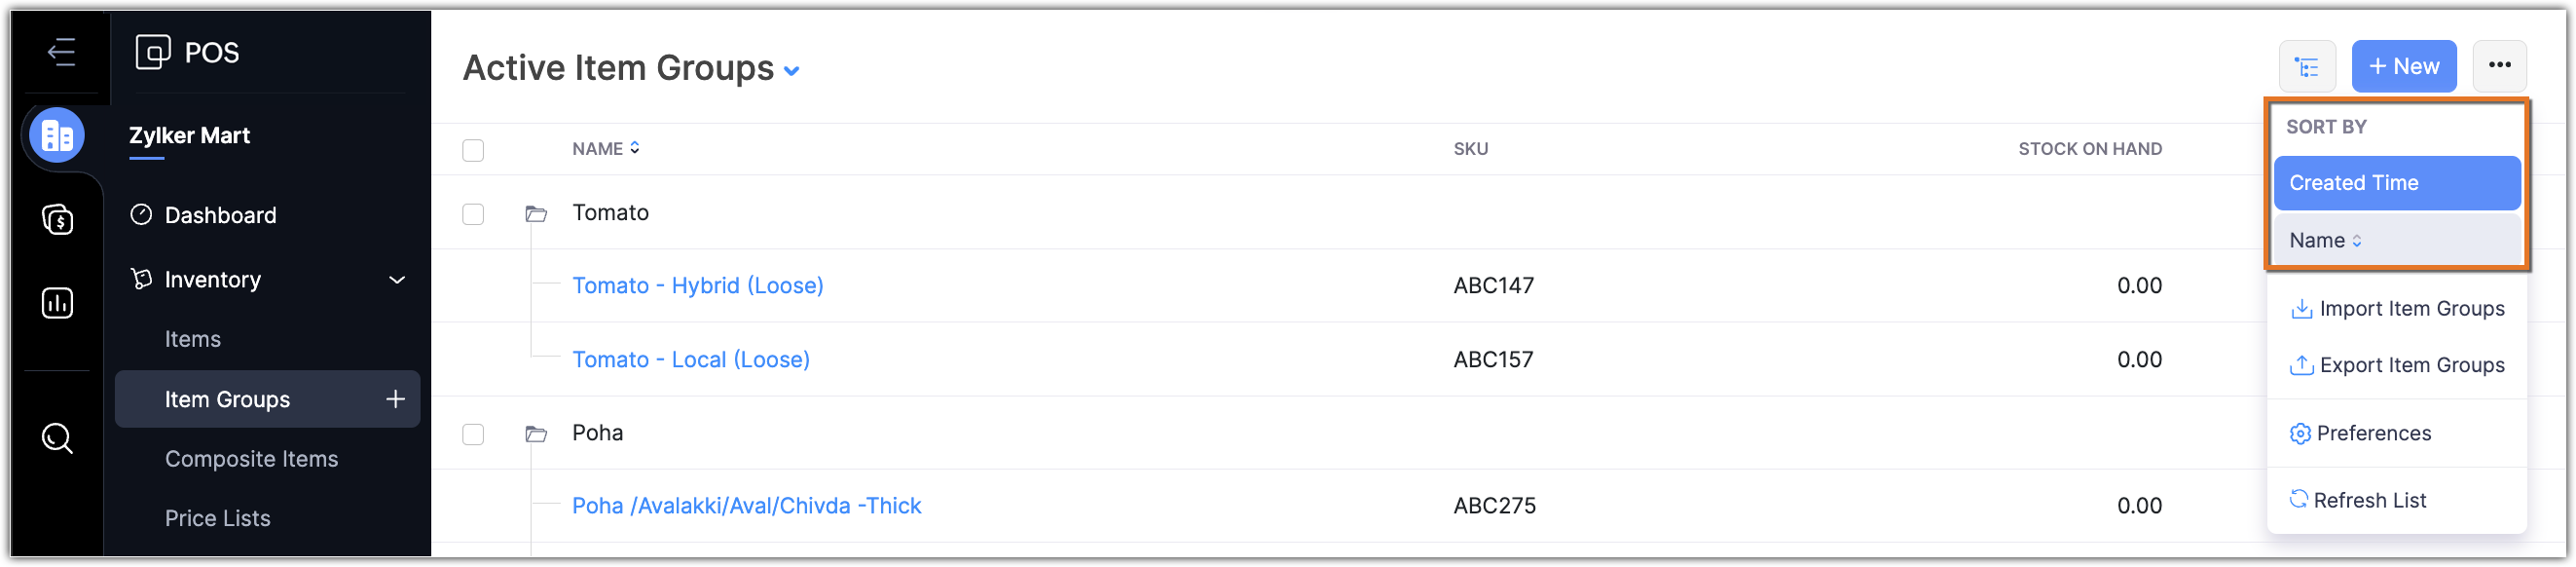Collapse the Inventory menu chevron
Image resolution: width=2576 pixels, height=567 pixels.
click(397, 280)
